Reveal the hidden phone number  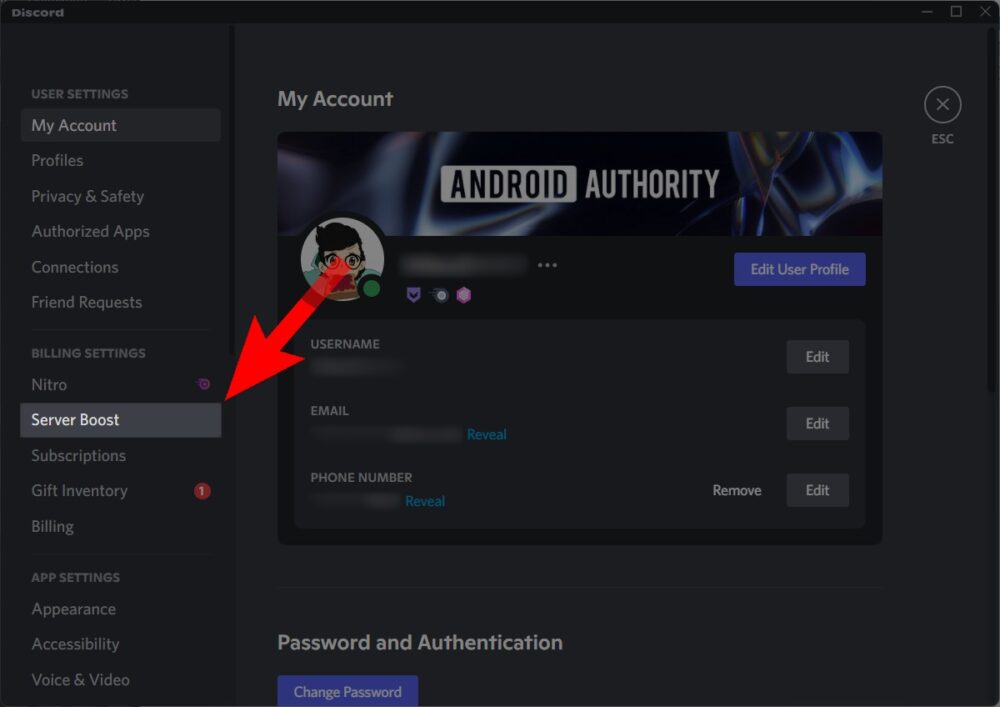pyautogui.click(x=425, y=501)
